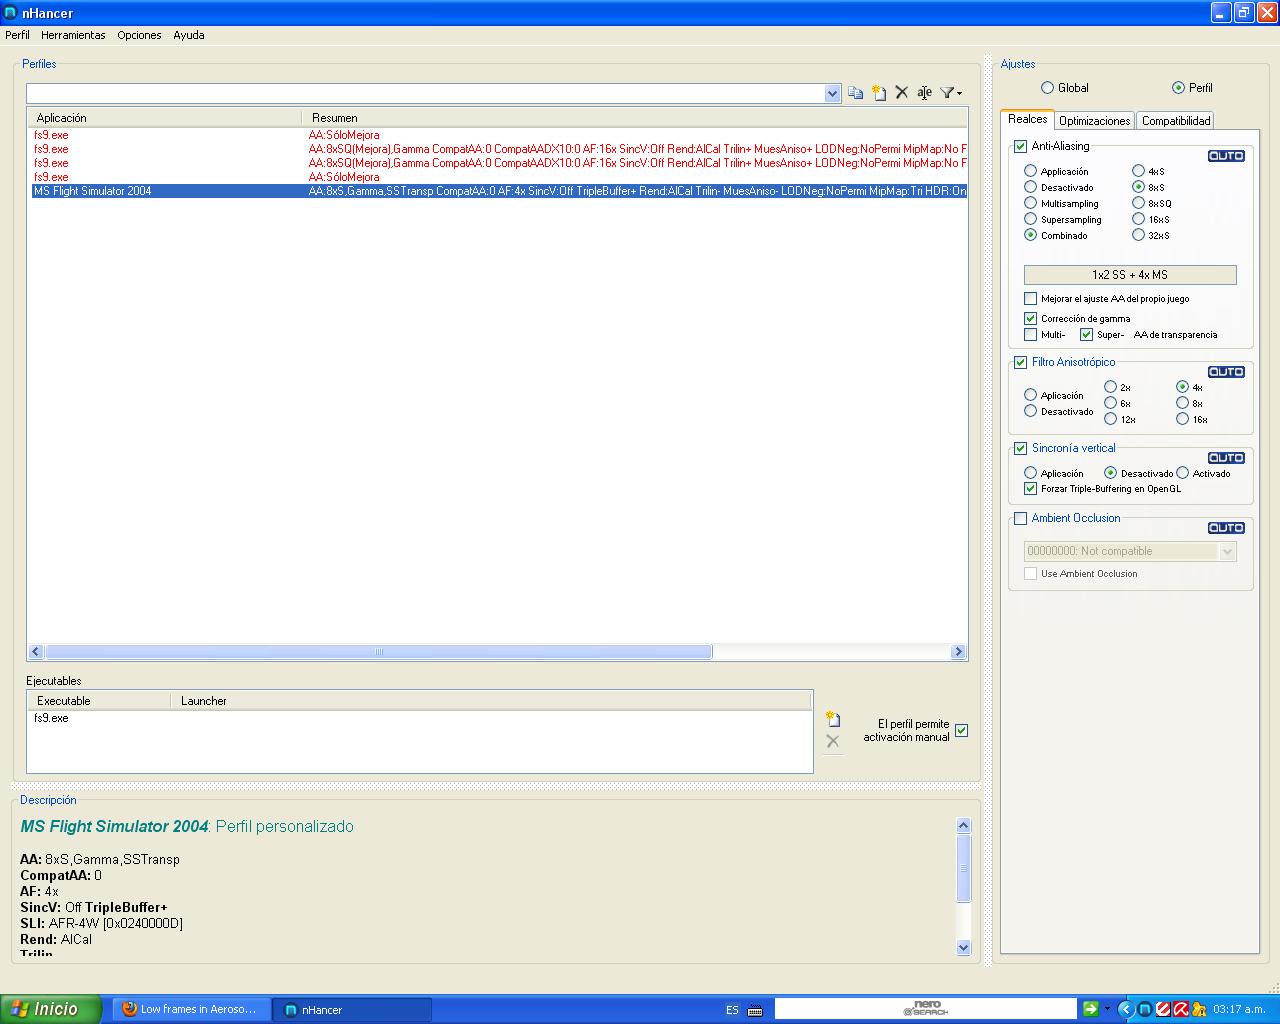Open the Ambient Occlusion compatibility dropdown
1280x1024 pixels.
coord(1228,551)
